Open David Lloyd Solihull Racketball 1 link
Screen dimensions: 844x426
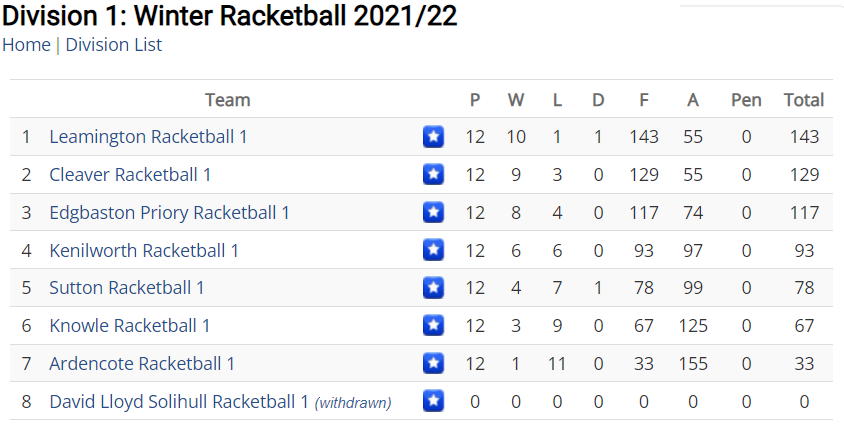point(179,402)
